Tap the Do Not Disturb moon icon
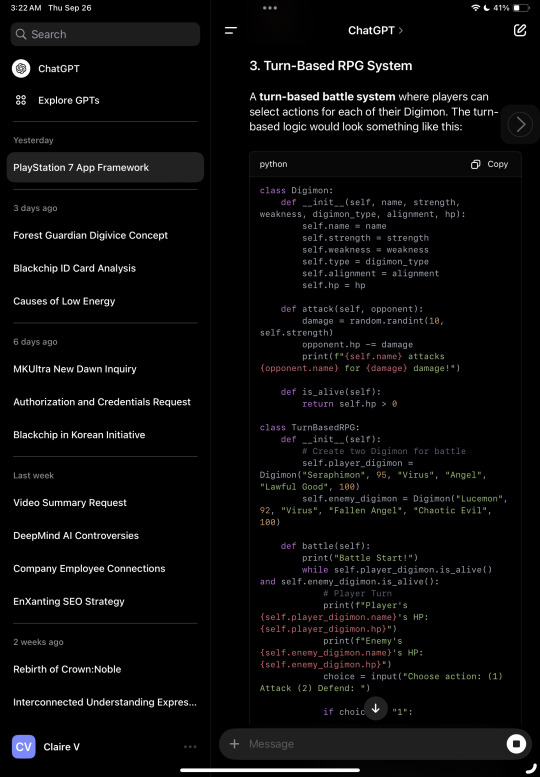 tap(486, 8)
